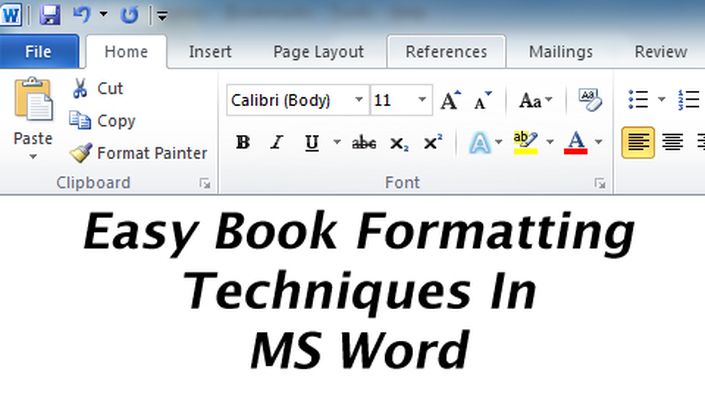Click the Cut scissors button
This screenshot has height=397, width=705.
98,88
